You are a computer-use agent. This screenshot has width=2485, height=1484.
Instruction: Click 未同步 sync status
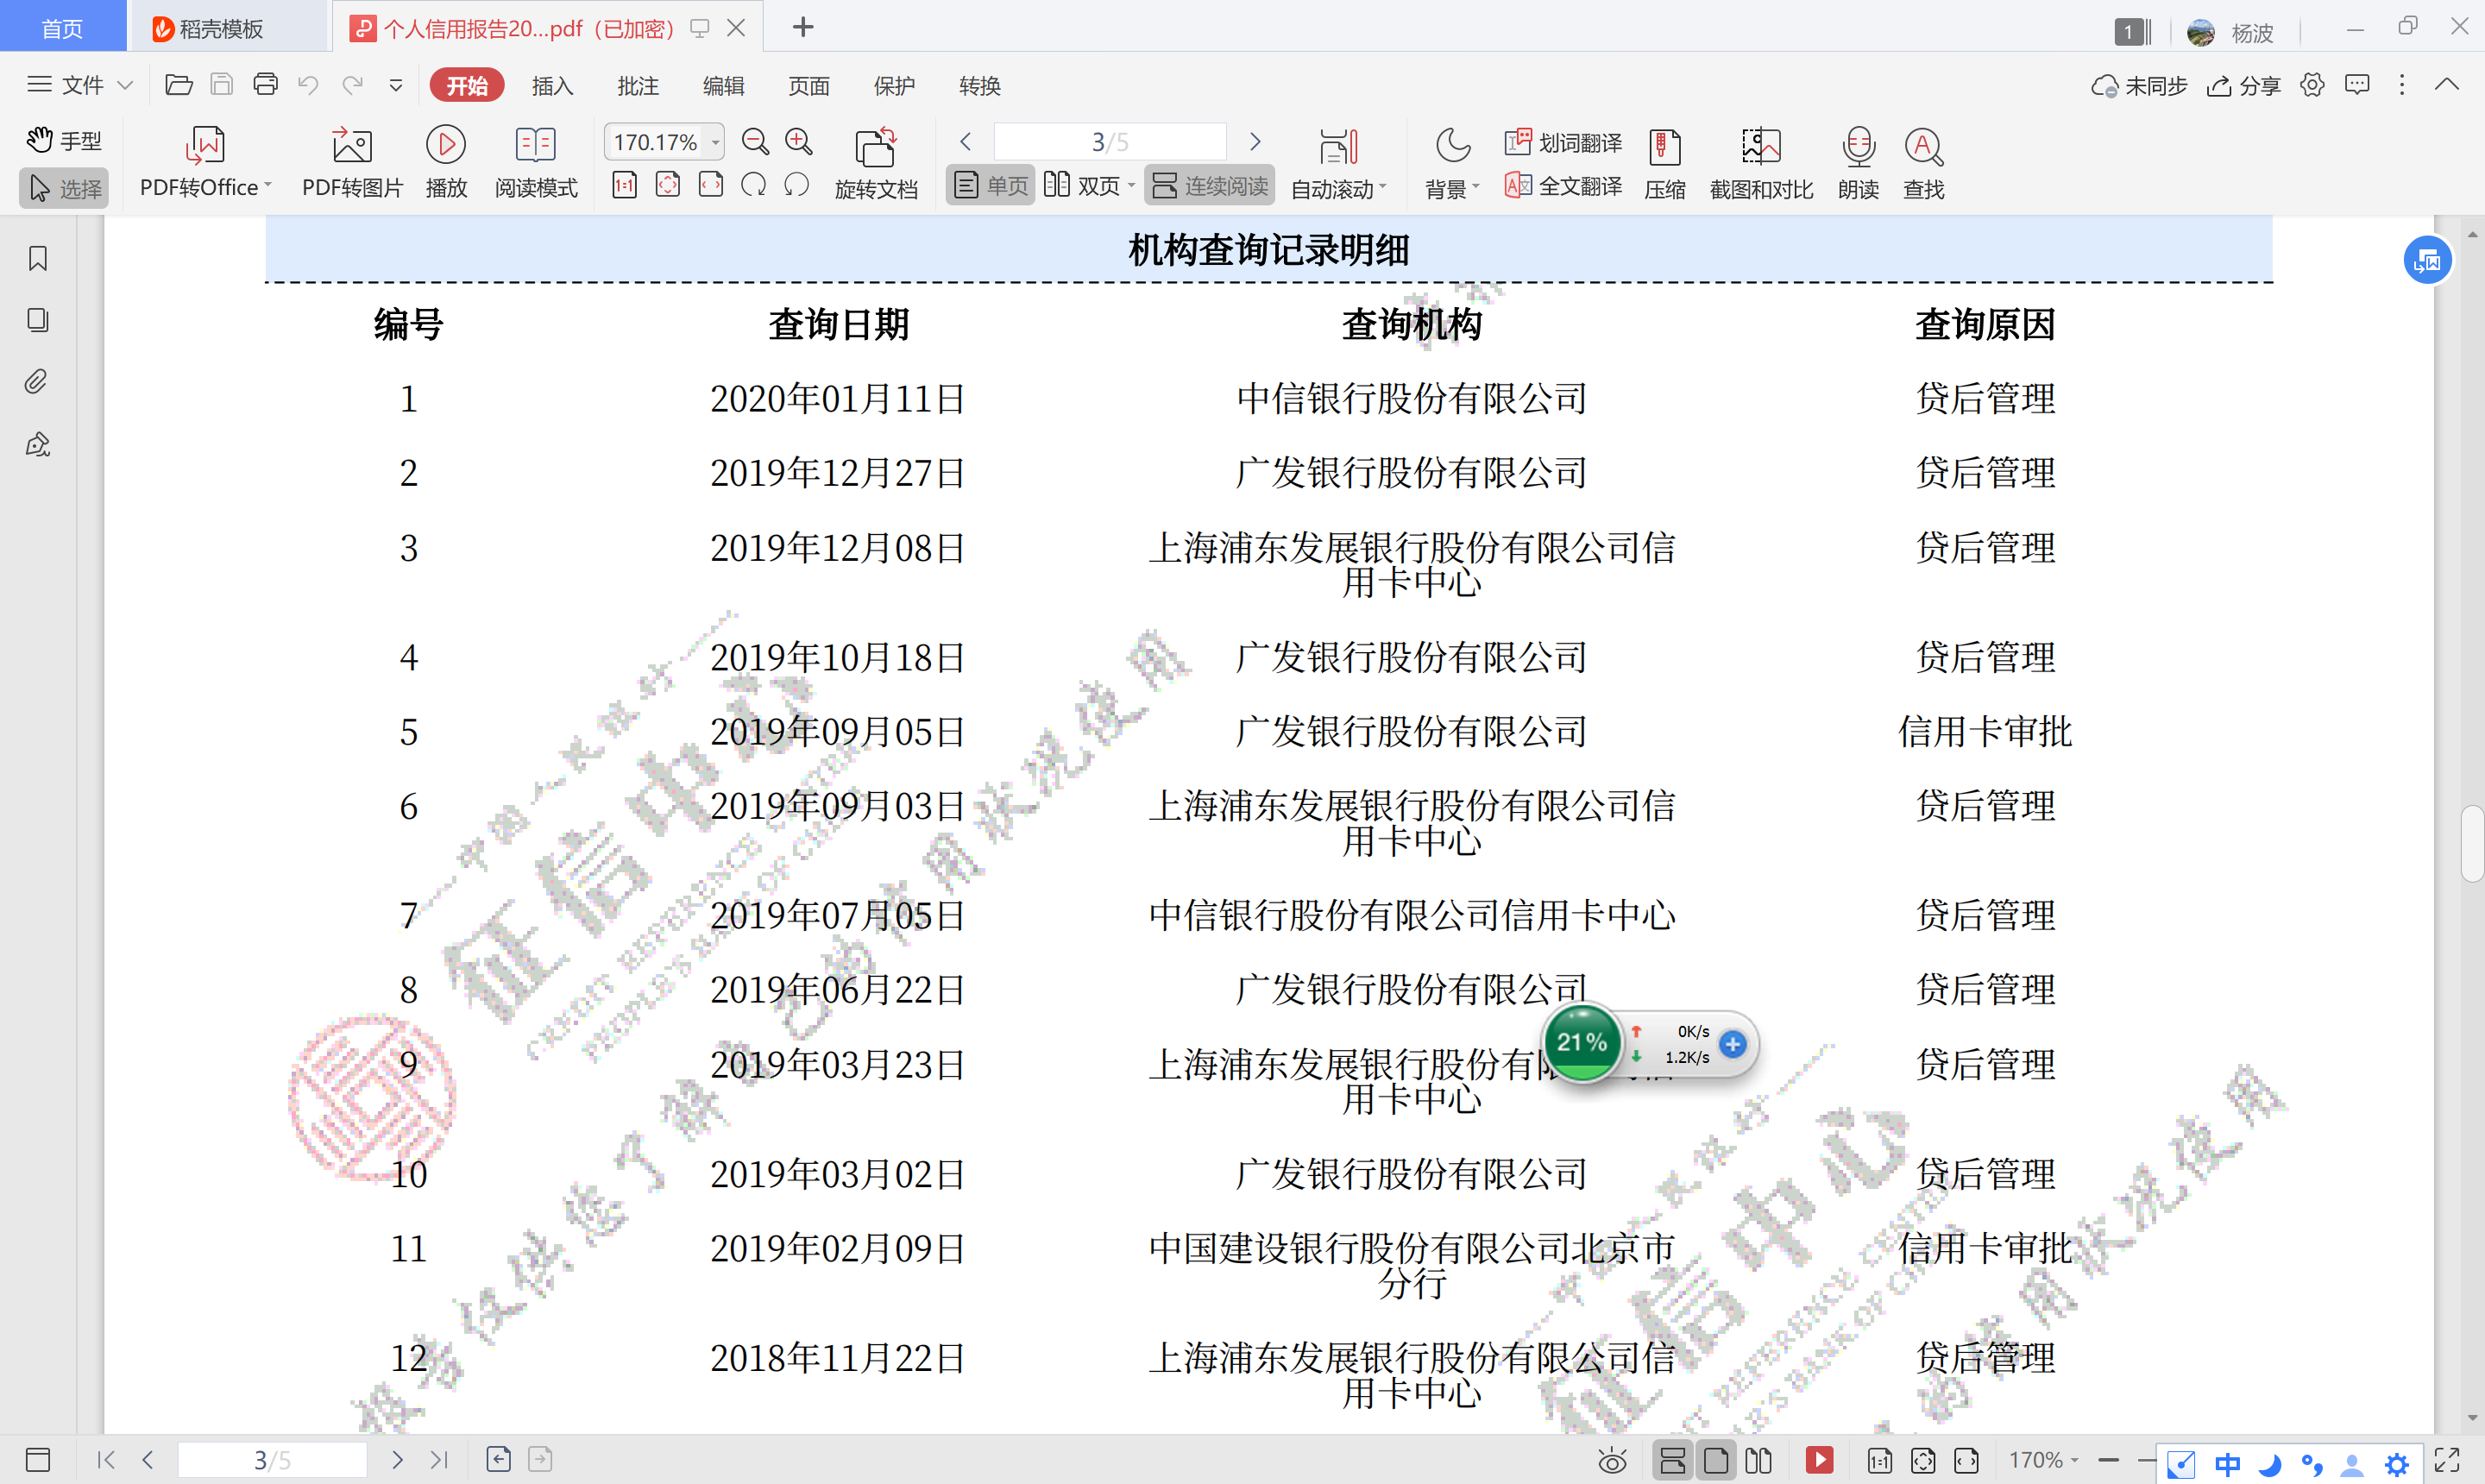click(2139, 86)
